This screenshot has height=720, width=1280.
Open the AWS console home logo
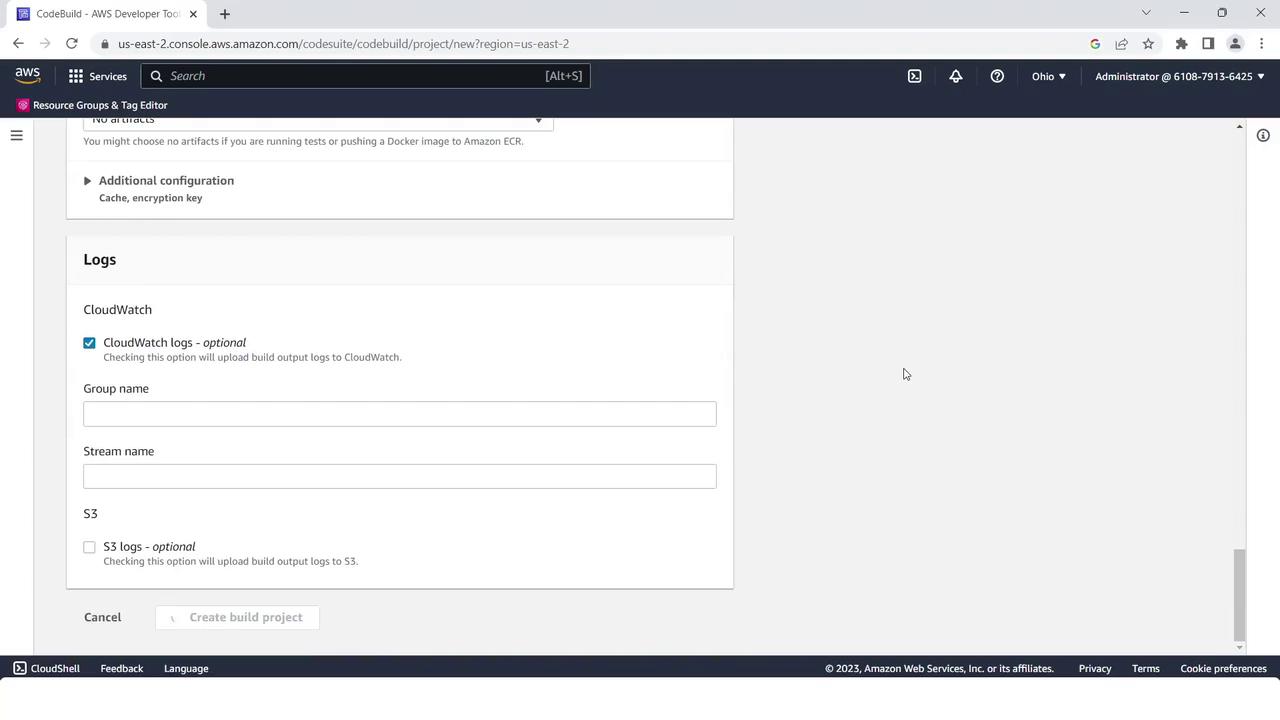28,76
